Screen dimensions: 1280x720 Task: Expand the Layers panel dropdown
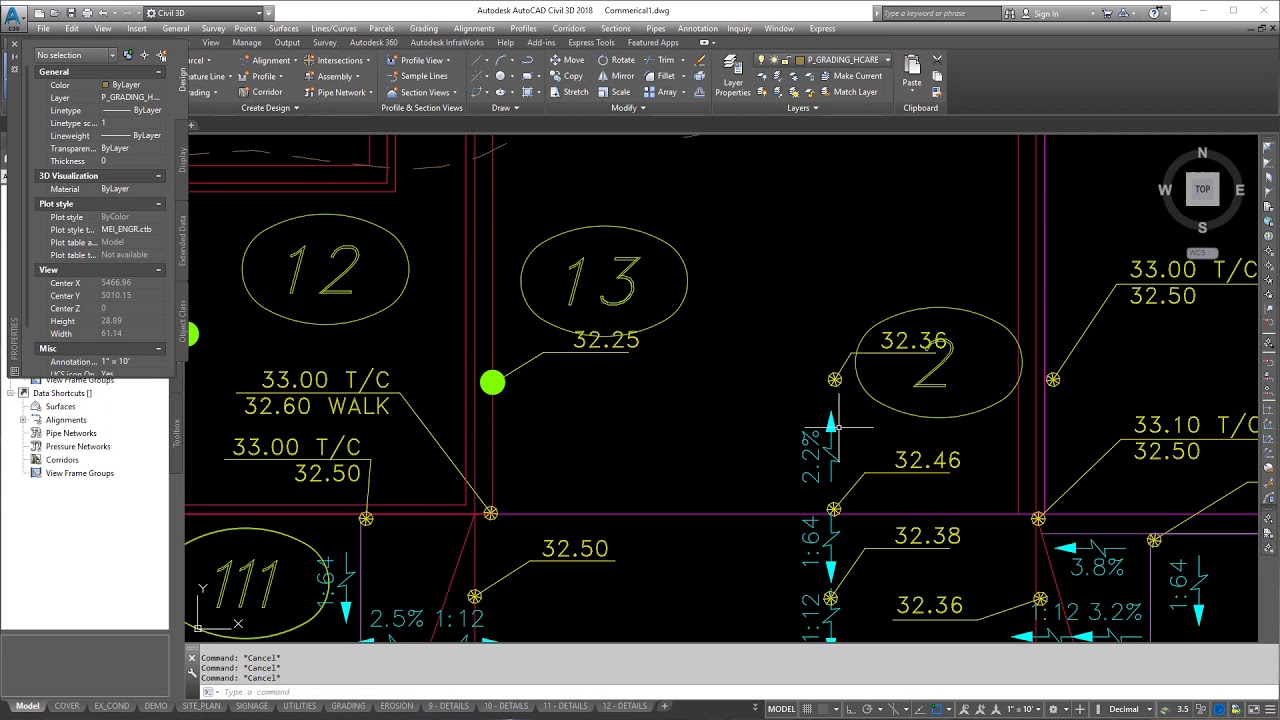[x=804, y=108]
